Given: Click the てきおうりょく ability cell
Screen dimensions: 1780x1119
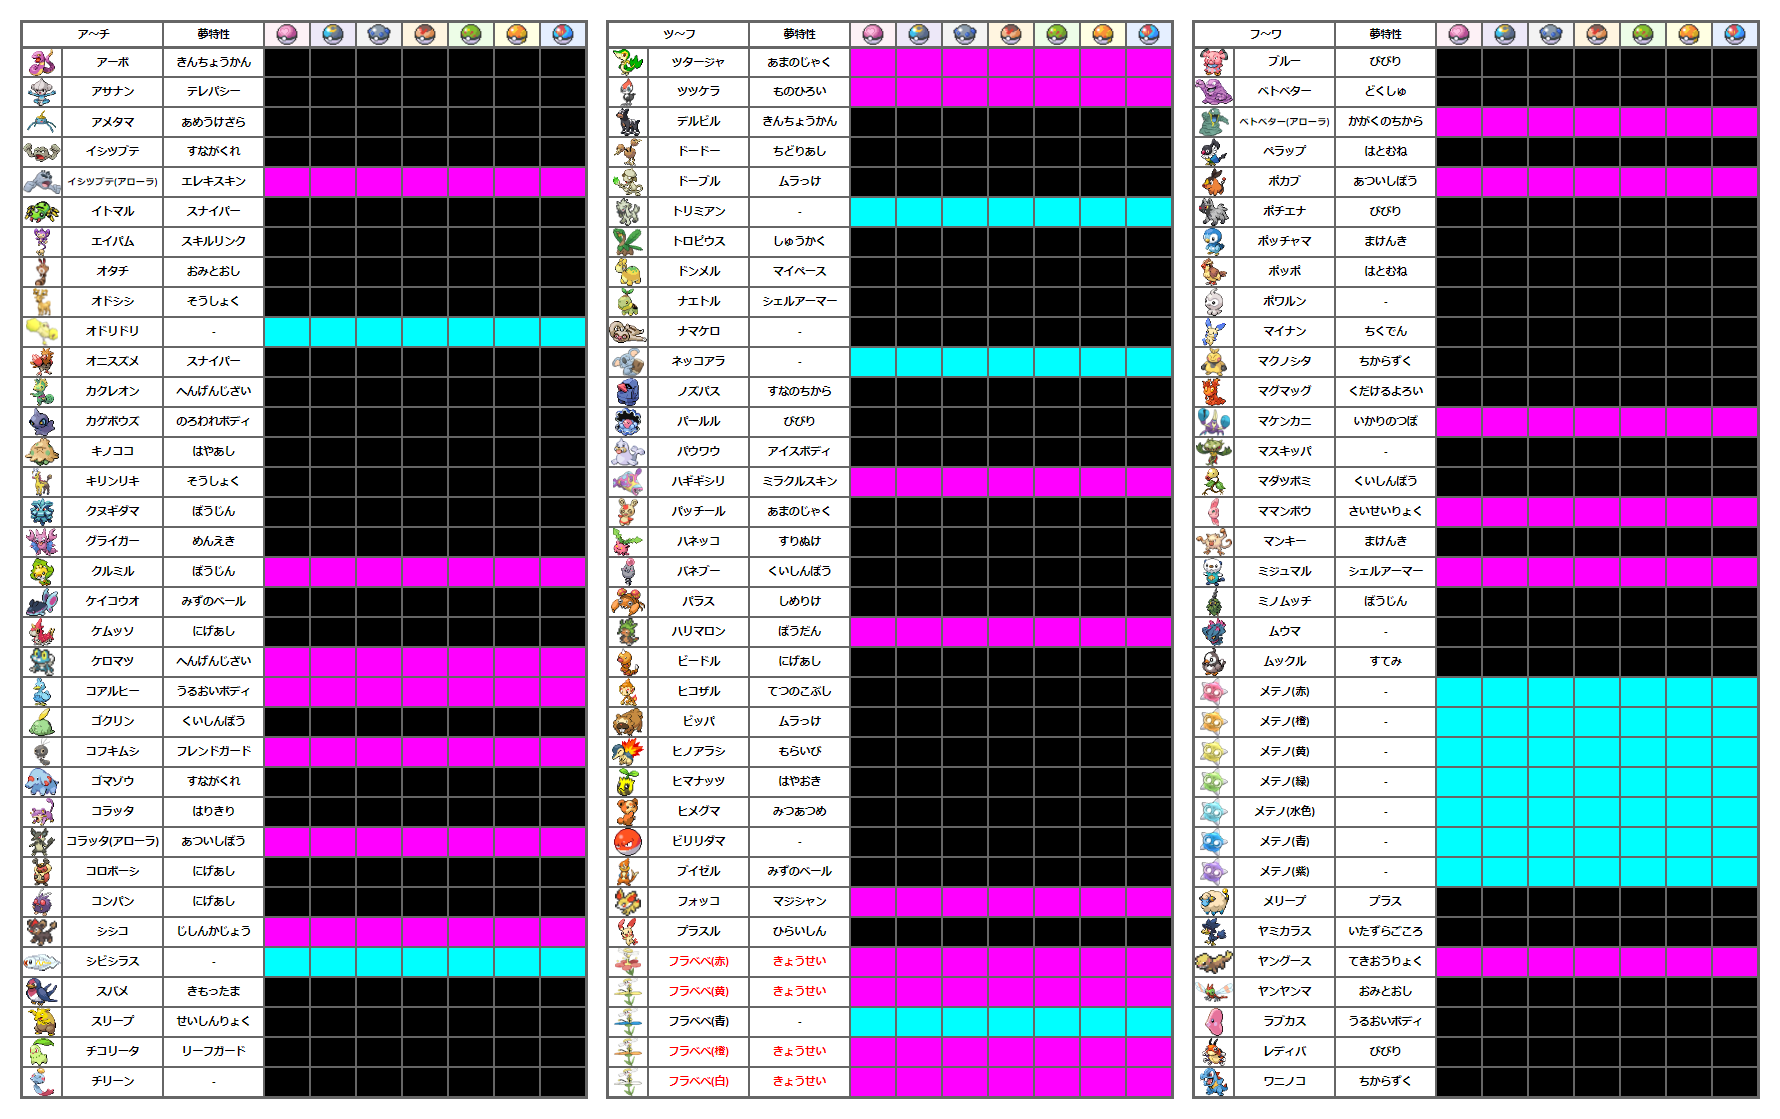Looking at the screenshot, I should (1385, 961).
